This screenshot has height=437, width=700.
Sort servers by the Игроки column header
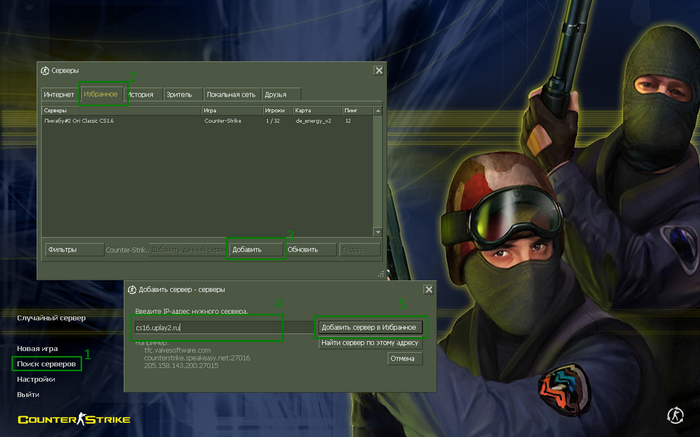tap(277, 110)
